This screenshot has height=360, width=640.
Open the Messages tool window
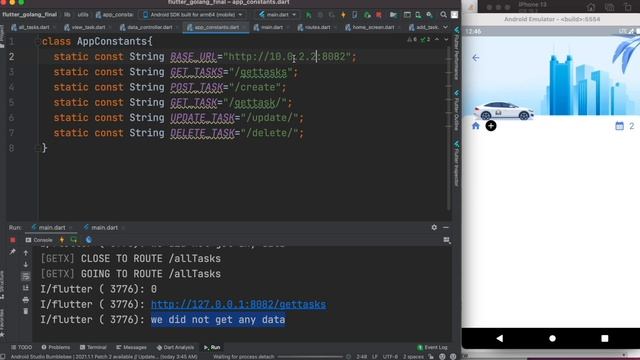tap(131, 347)
